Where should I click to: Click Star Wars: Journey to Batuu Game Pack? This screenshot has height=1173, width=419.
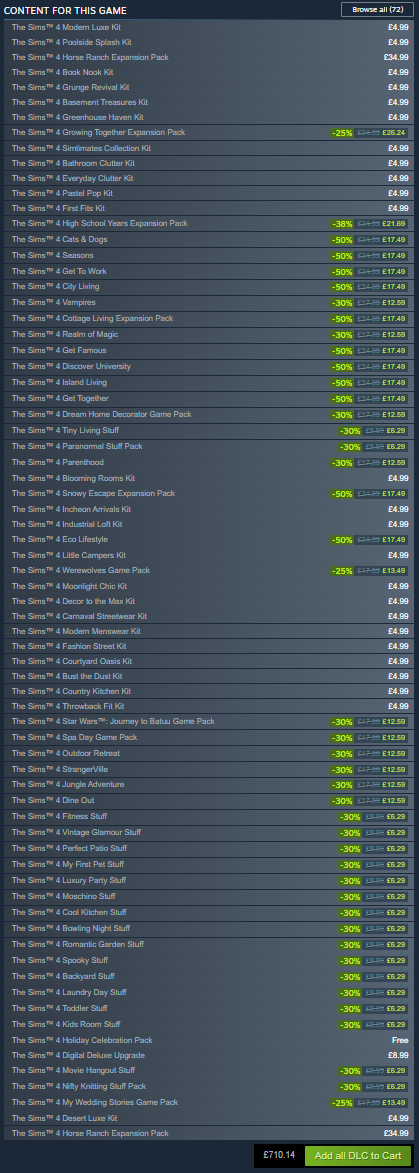(210, 721)
